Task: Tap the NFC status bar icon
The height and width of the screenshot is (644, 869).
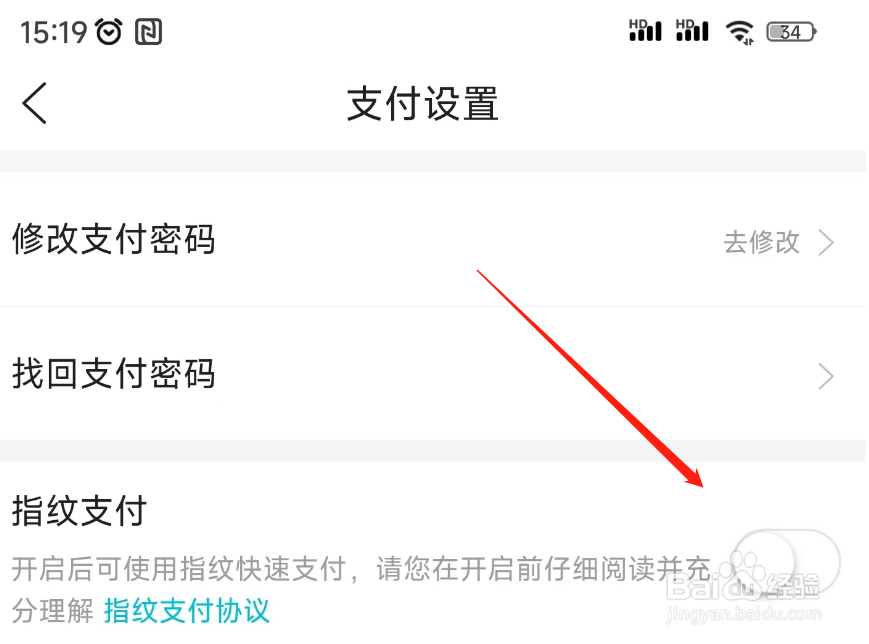Action: [149, 32]
